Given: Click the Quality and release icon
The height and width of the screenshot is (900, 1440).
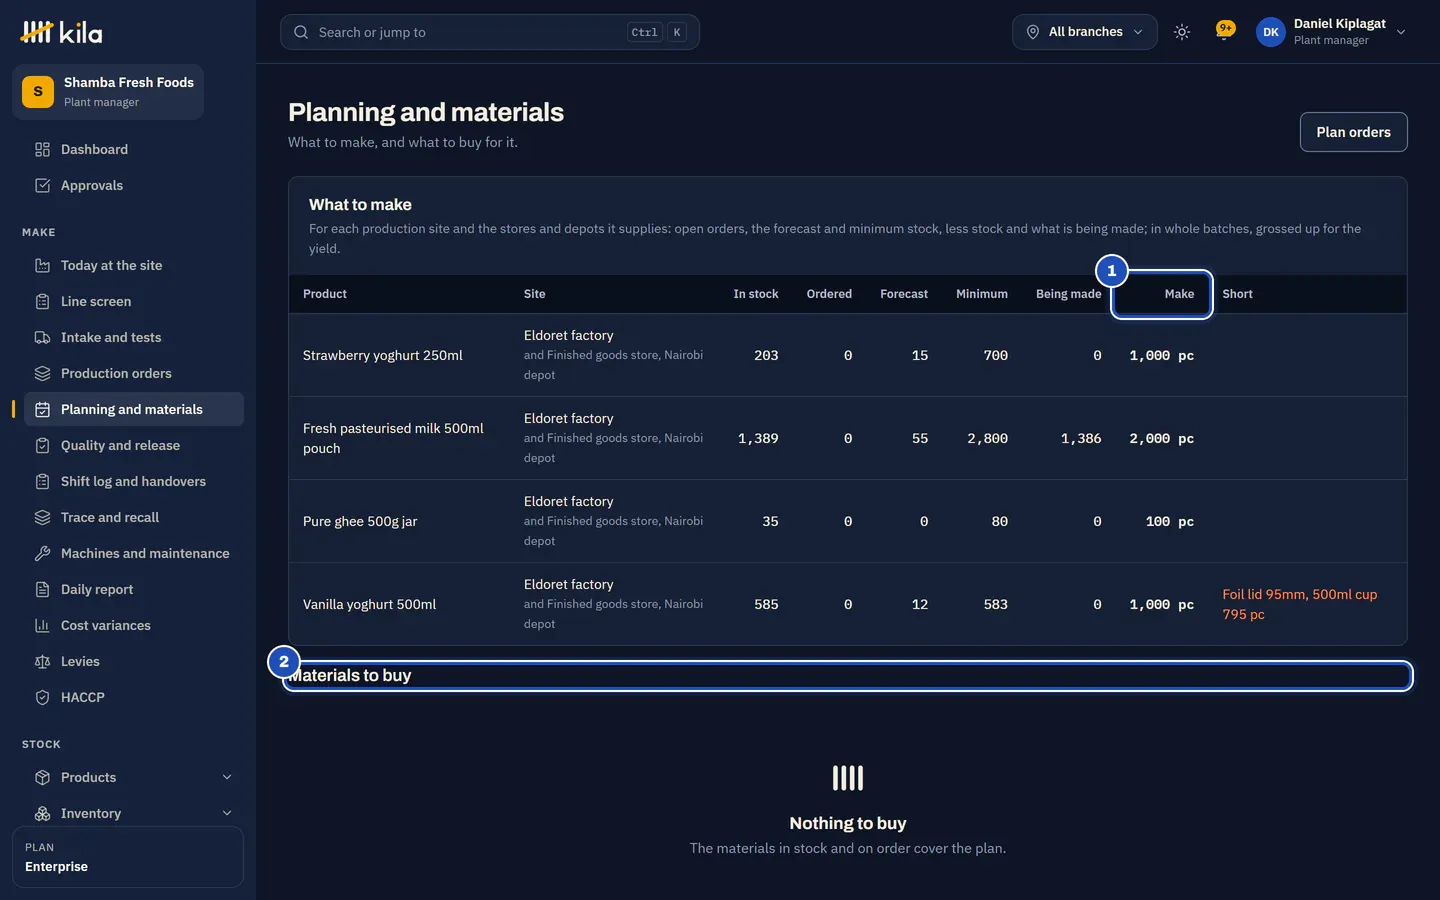Looking at the screenshot, I should tap(42, 446).
